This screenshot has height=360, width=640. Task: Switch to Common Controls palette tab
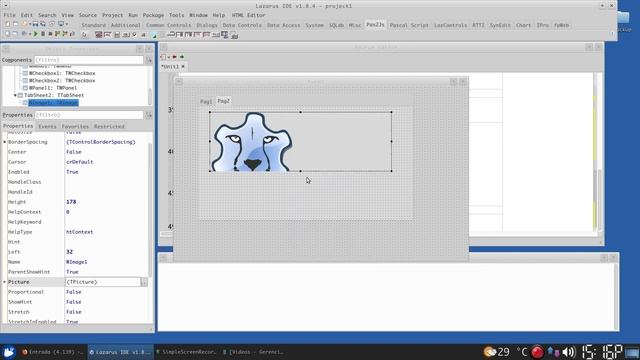point(168,25)
